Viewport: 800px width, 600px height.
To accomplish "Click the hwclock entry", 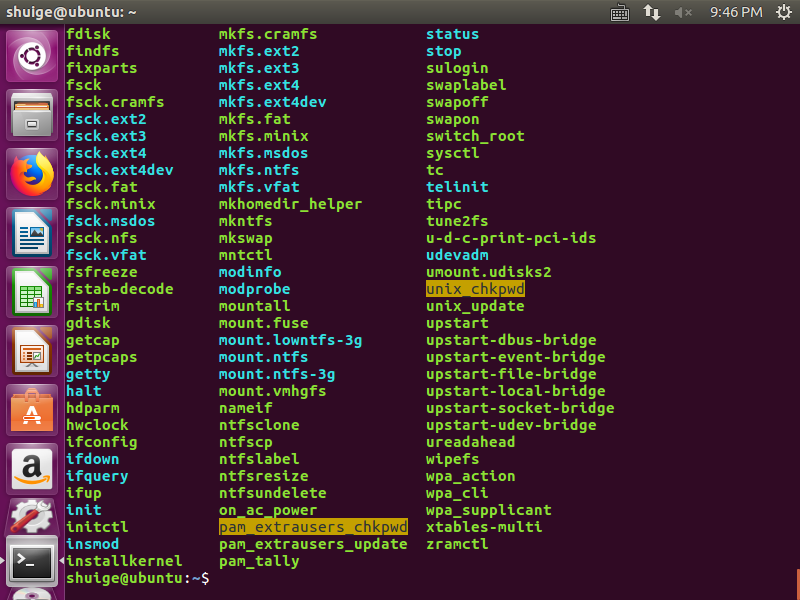I will (x=97, y=425).
